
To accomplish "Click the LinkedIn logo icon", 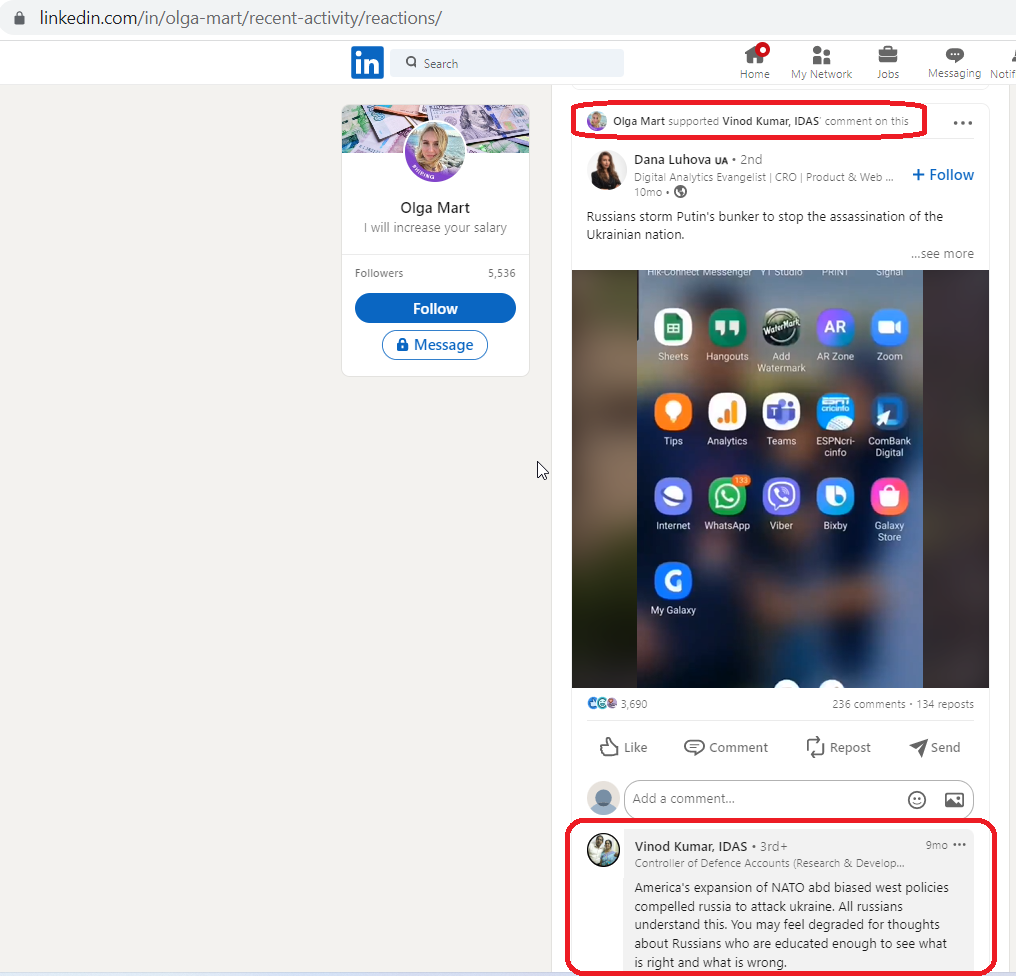I will click(367, 62).
